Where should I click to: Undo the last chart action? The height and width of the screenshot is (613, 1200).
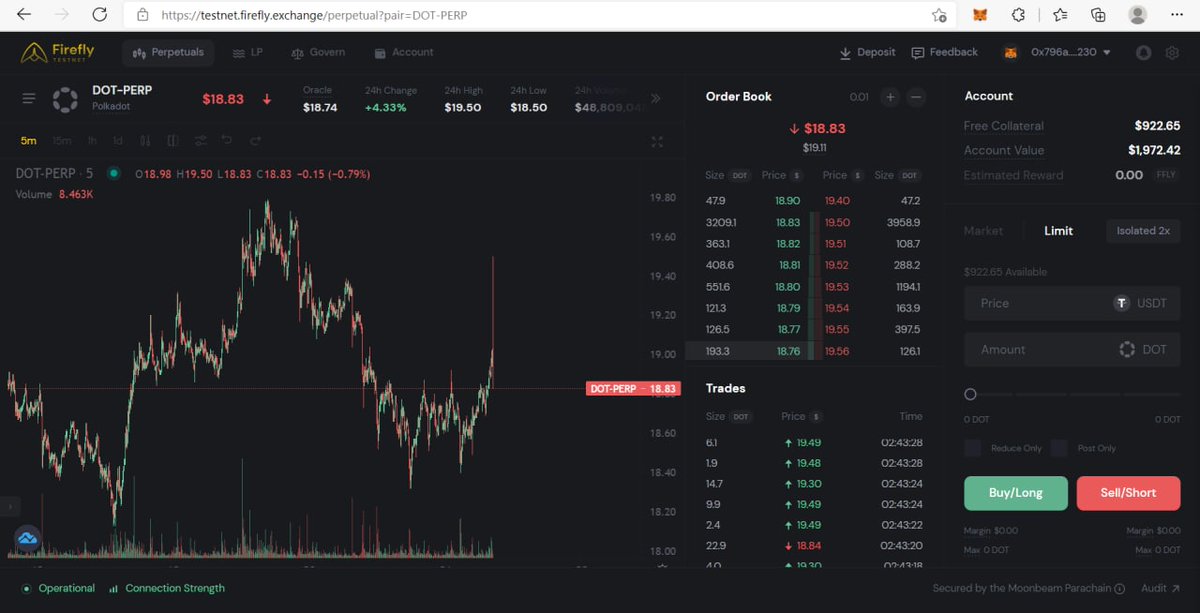tap(228, 141)
